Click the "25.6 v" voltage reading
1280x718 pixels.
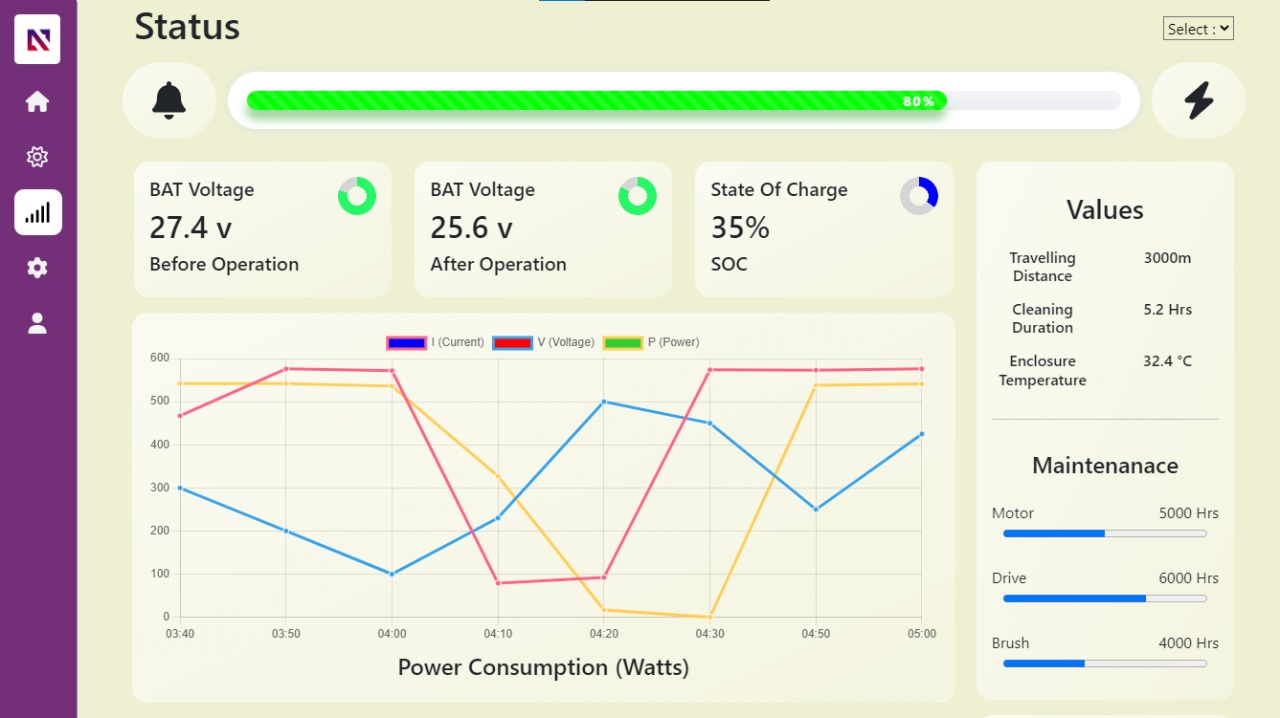[x=471, y=228]
